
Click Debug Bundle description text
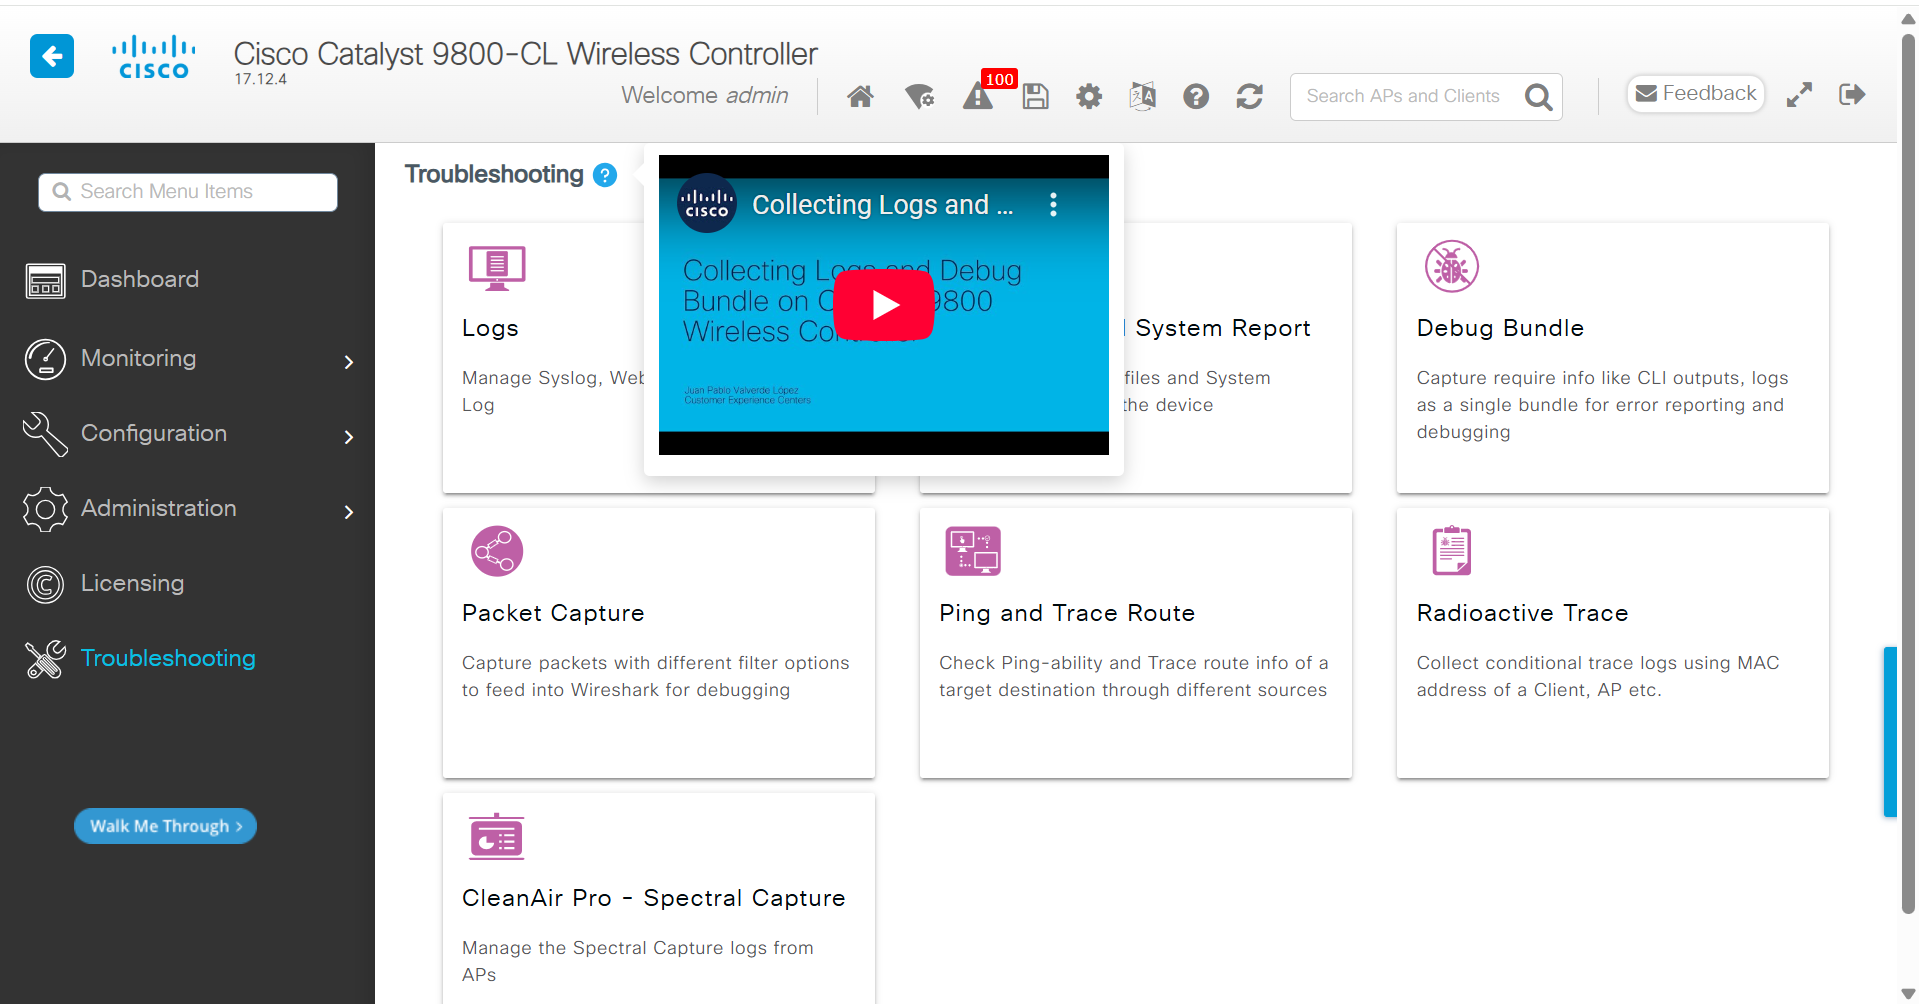point(1602,405)
